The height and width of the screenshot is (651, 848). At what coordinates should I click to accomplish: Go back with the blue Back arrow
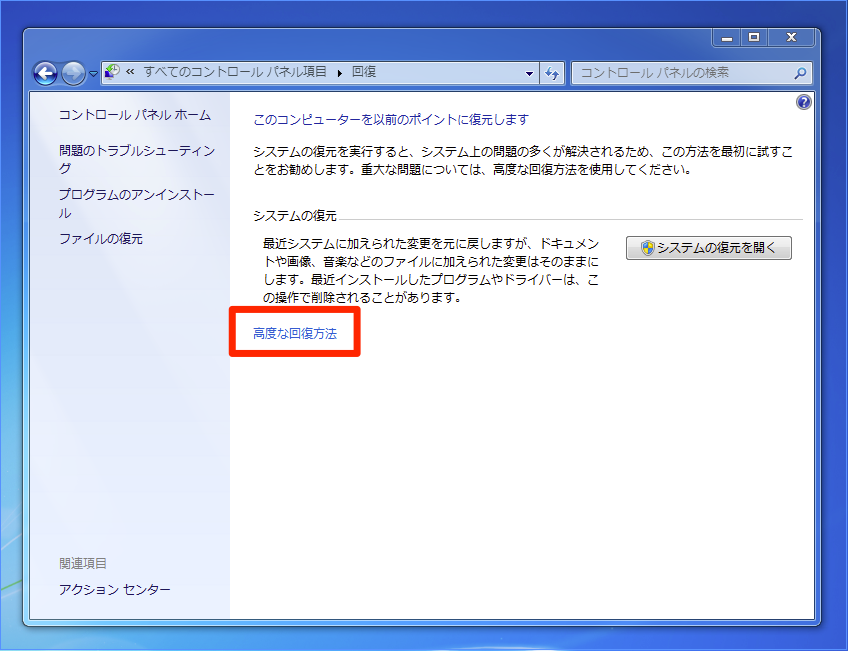45,73
